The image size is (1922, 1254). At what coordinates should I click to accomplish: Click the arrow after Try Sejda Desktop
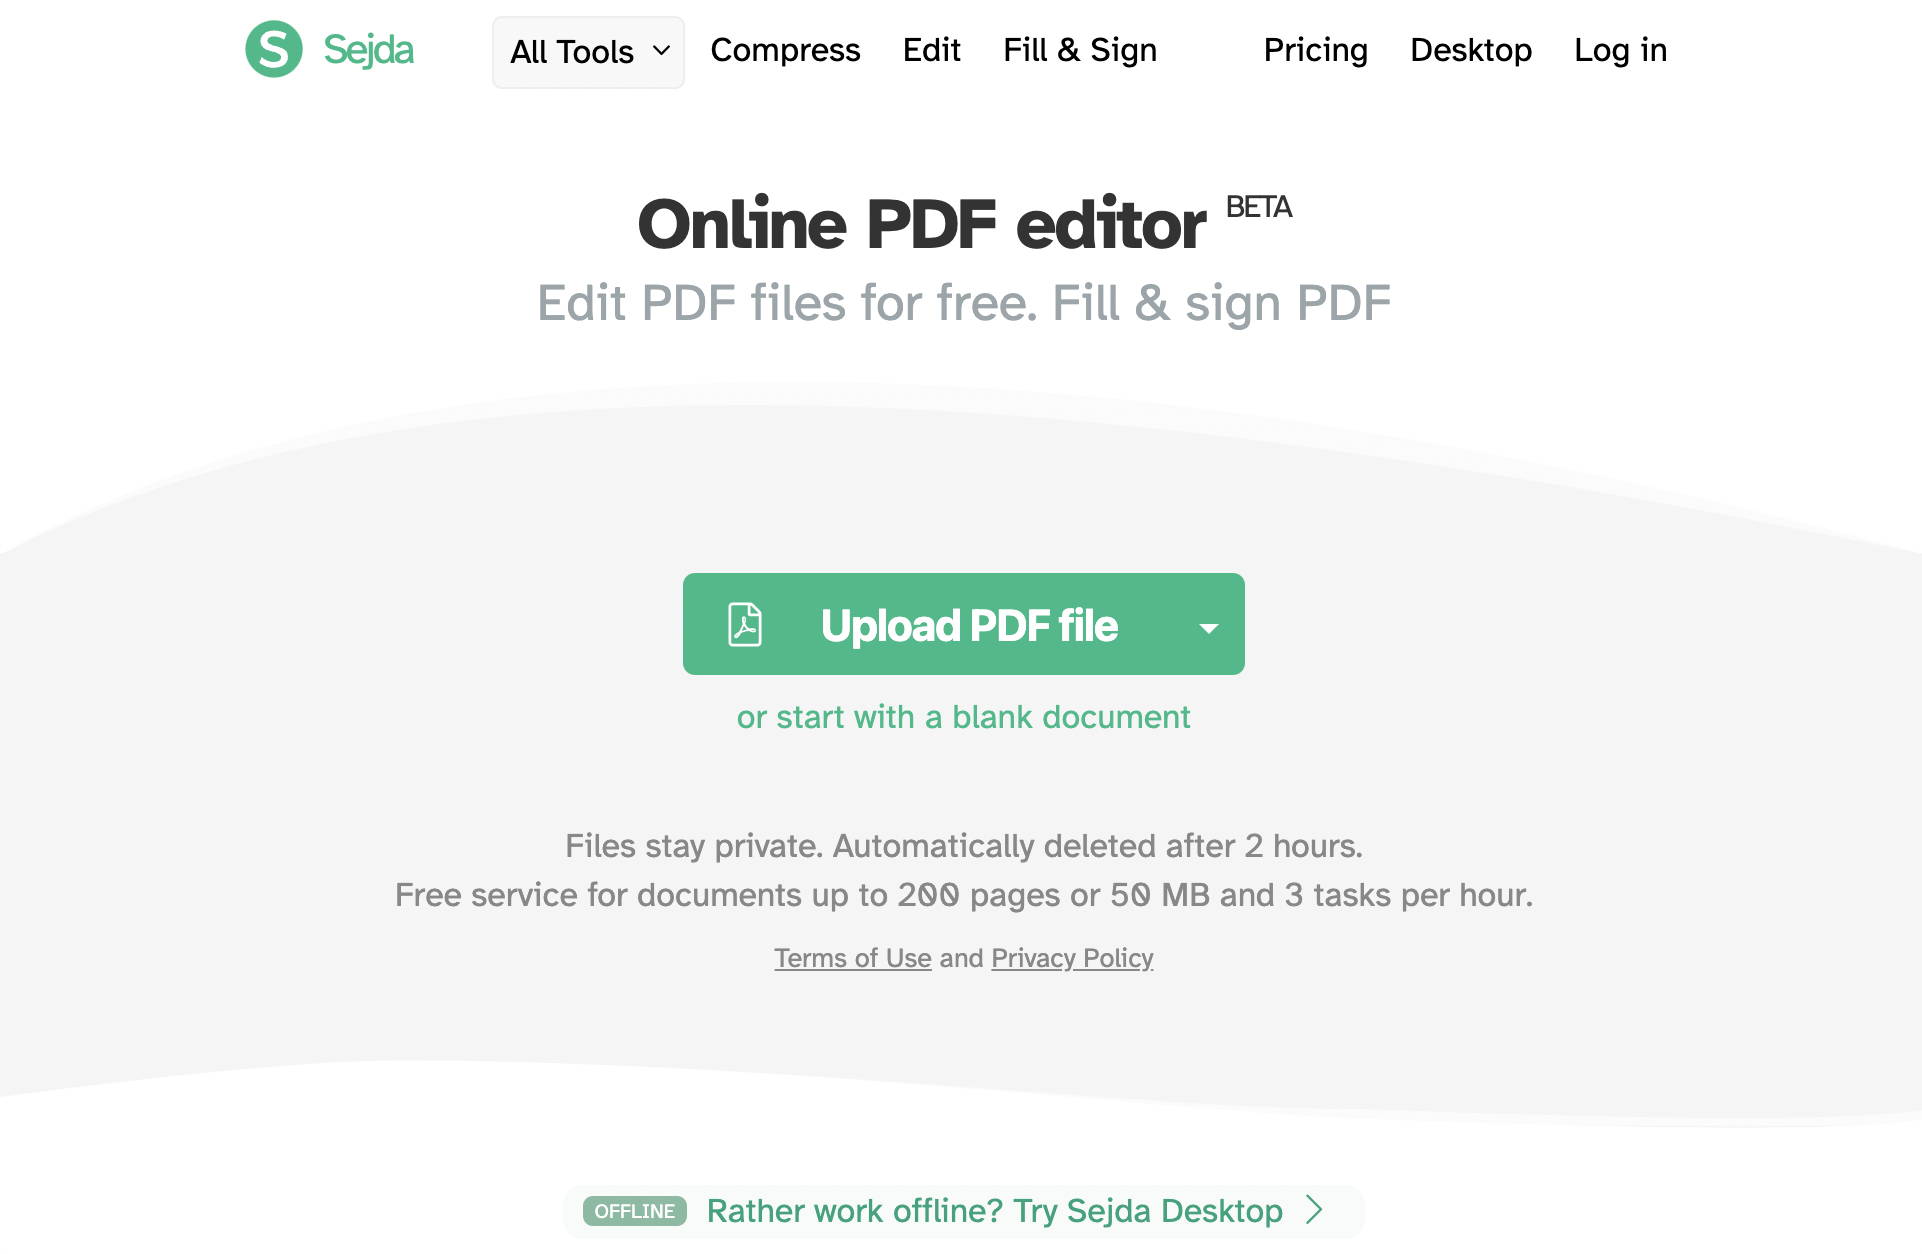1315,1210
